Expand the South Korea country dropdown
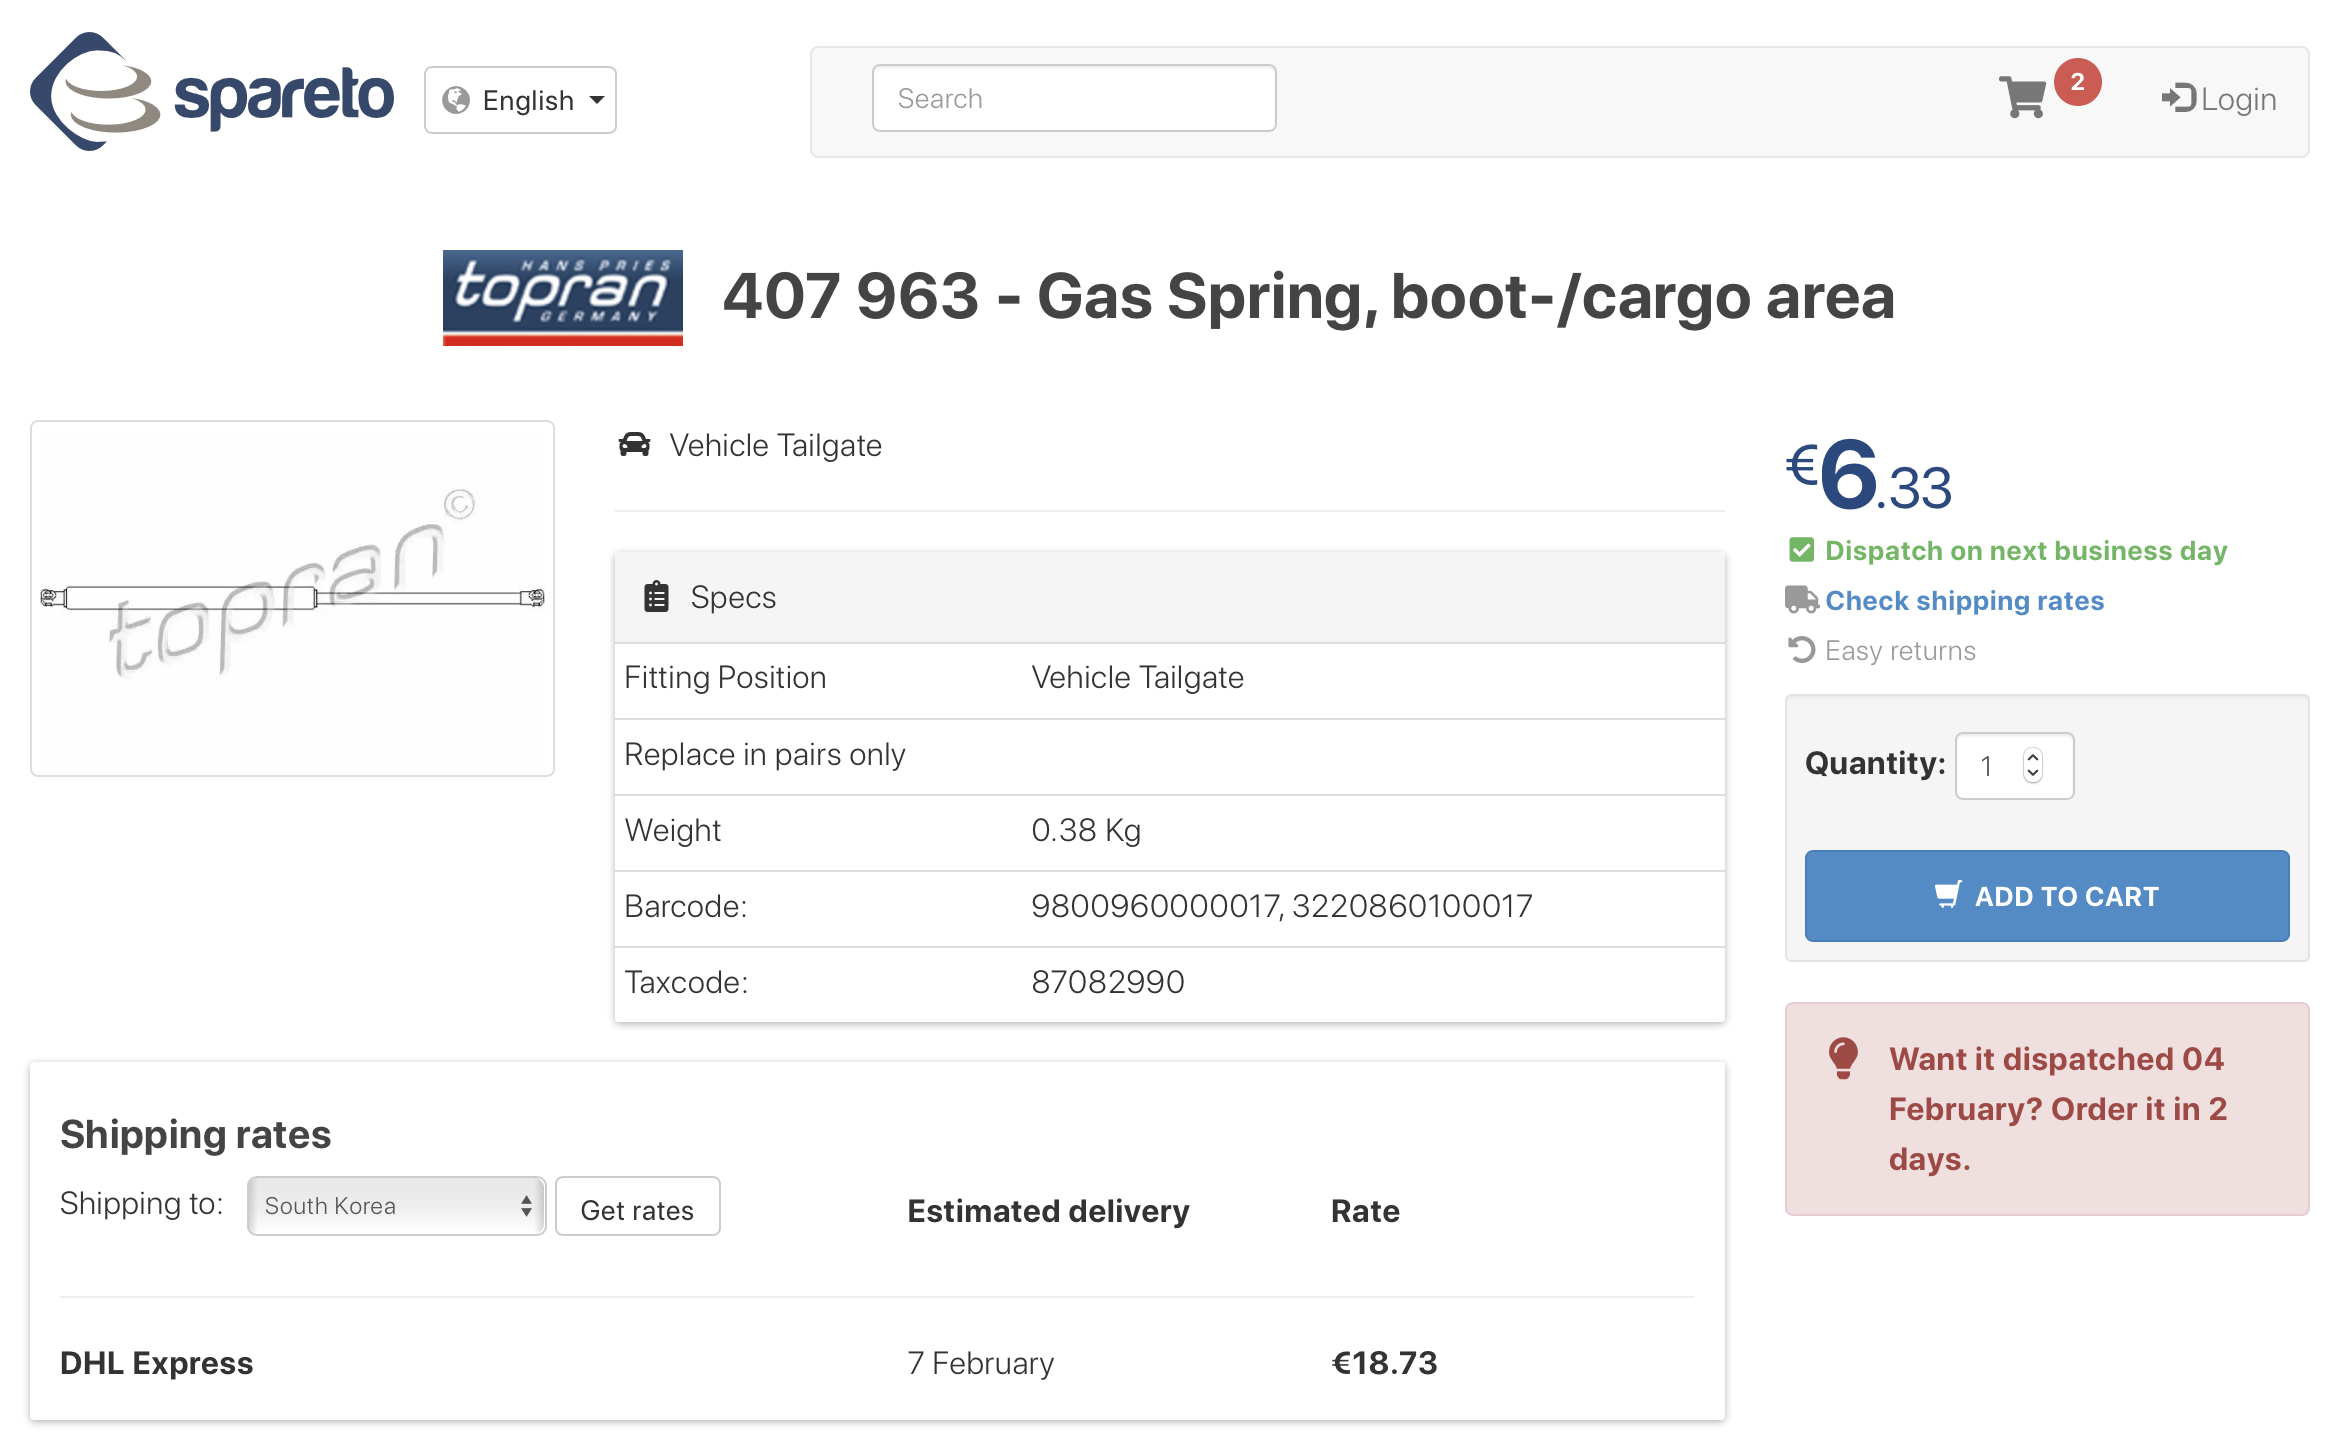Screen dimensions: 2328x1440 tap(396, 1206)
